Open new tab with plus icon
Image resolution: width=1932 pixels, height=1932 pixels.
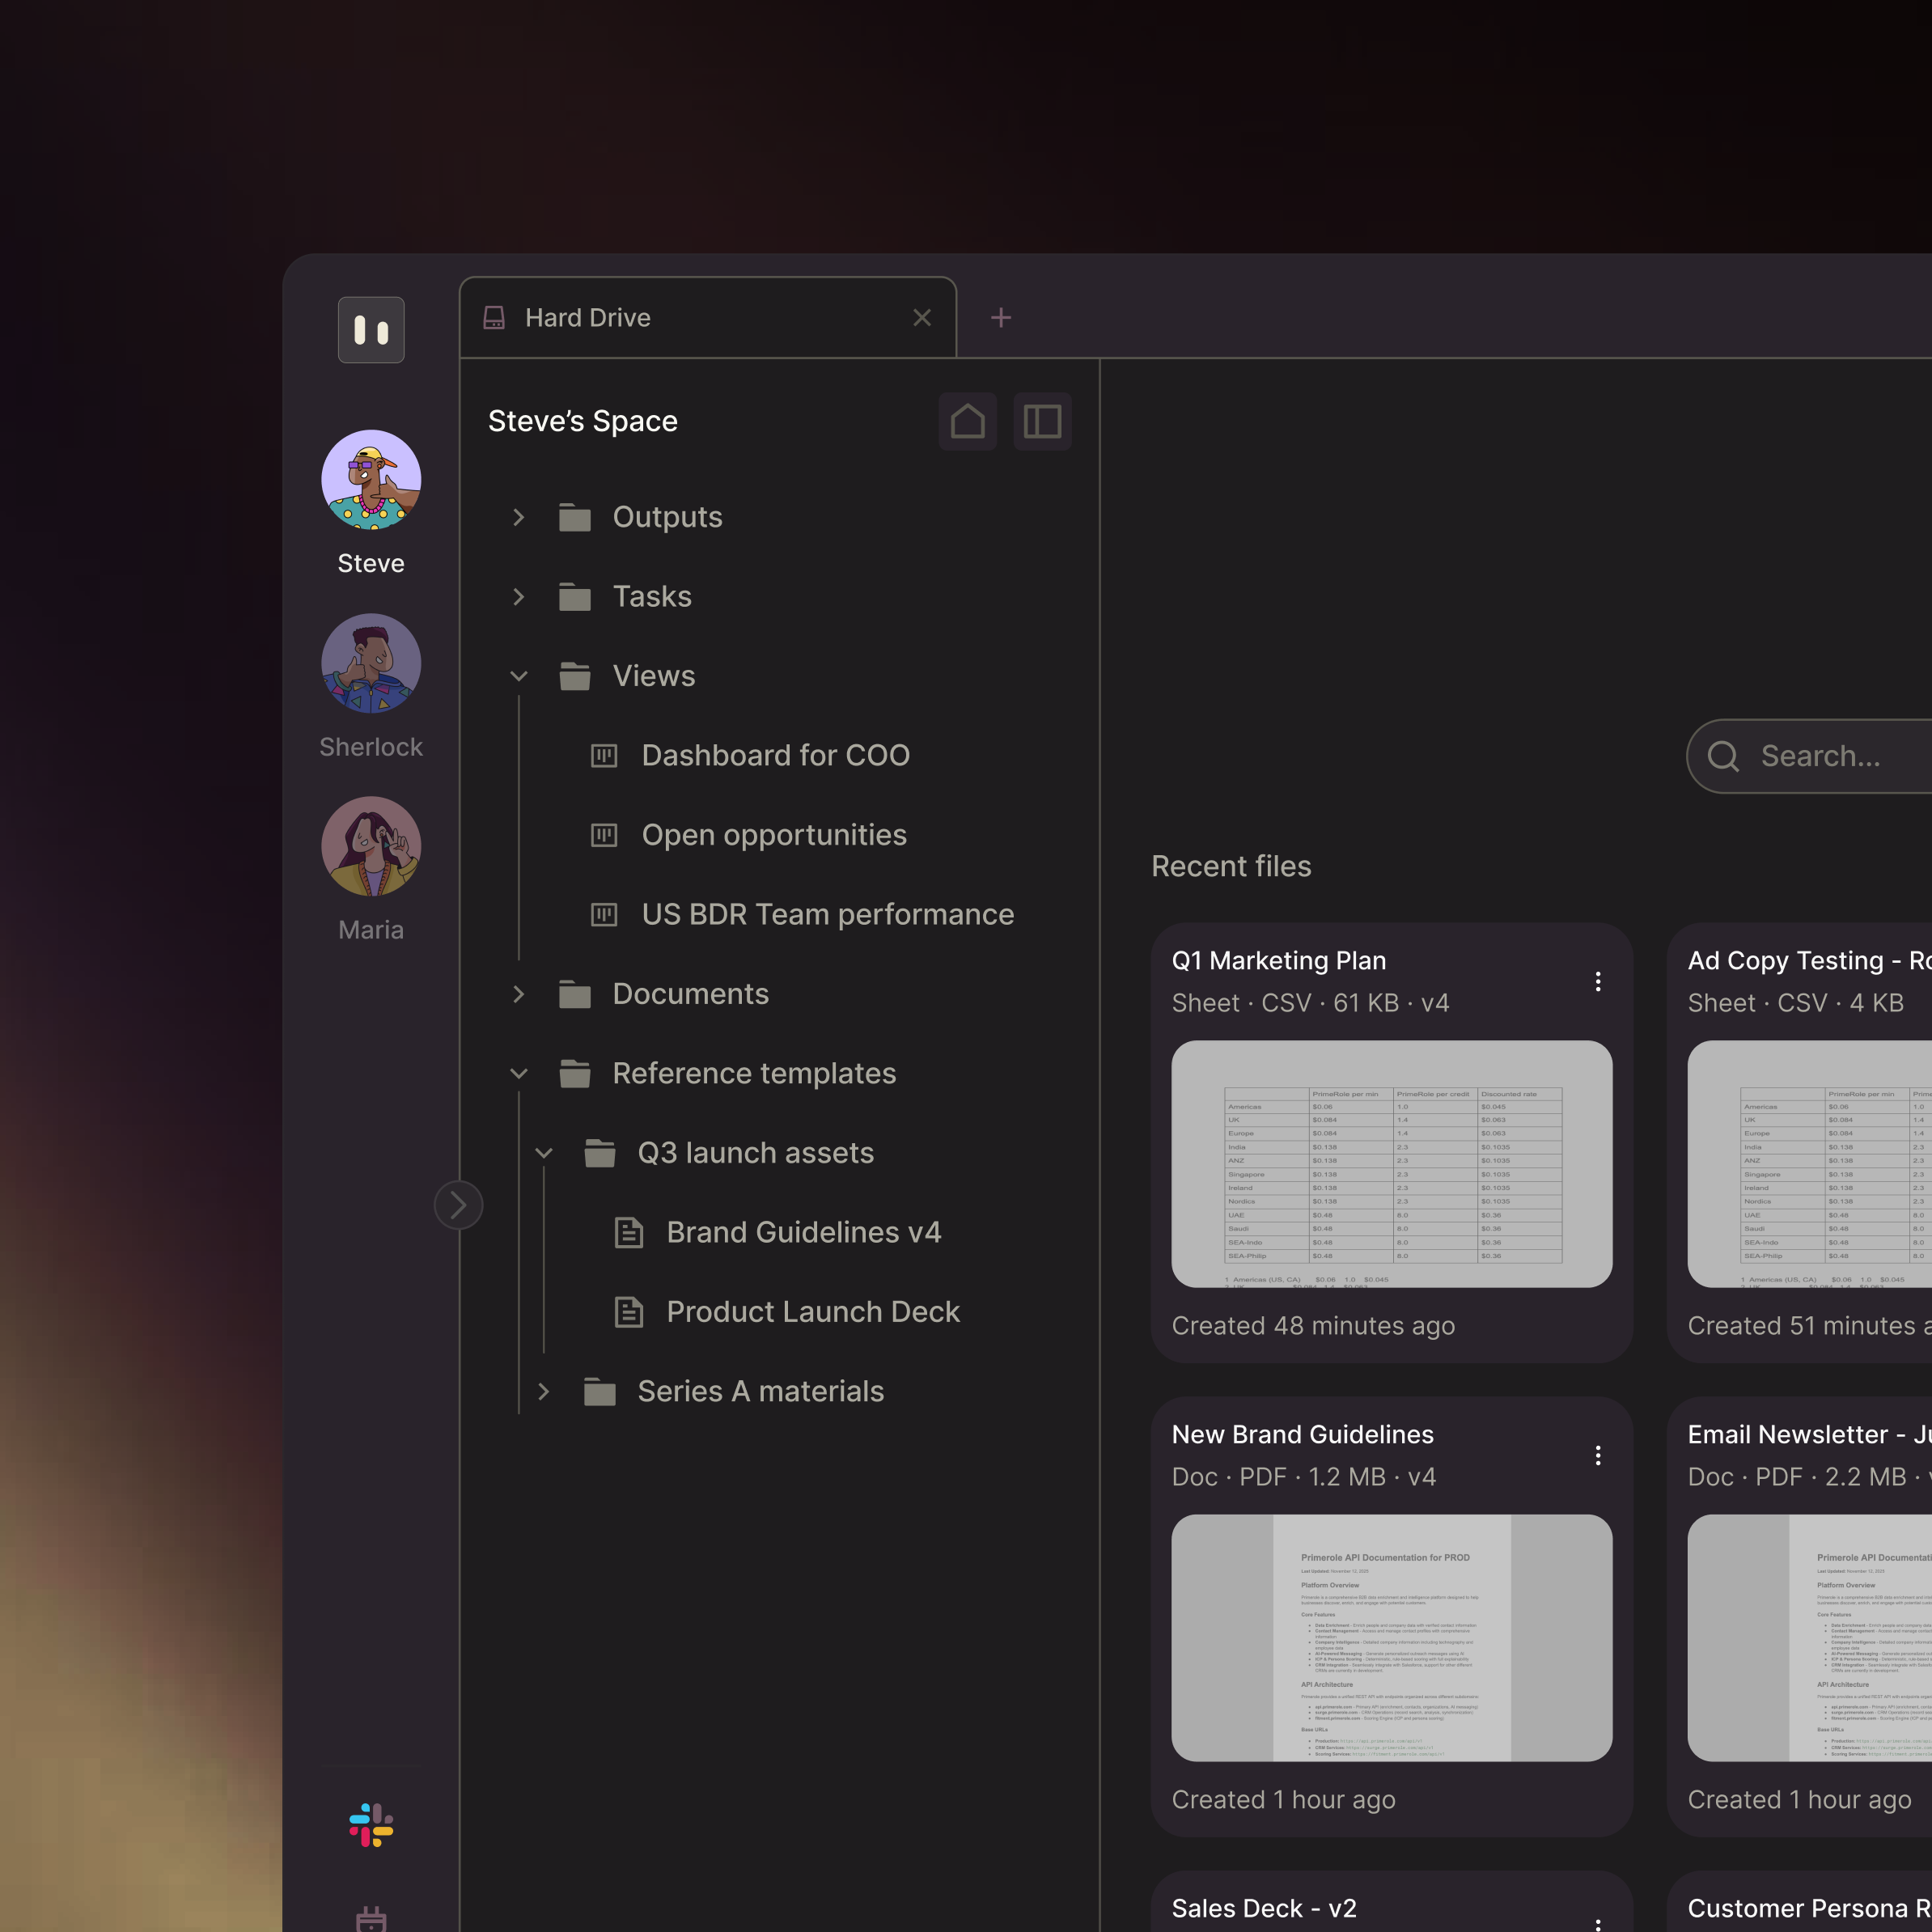1000,318
